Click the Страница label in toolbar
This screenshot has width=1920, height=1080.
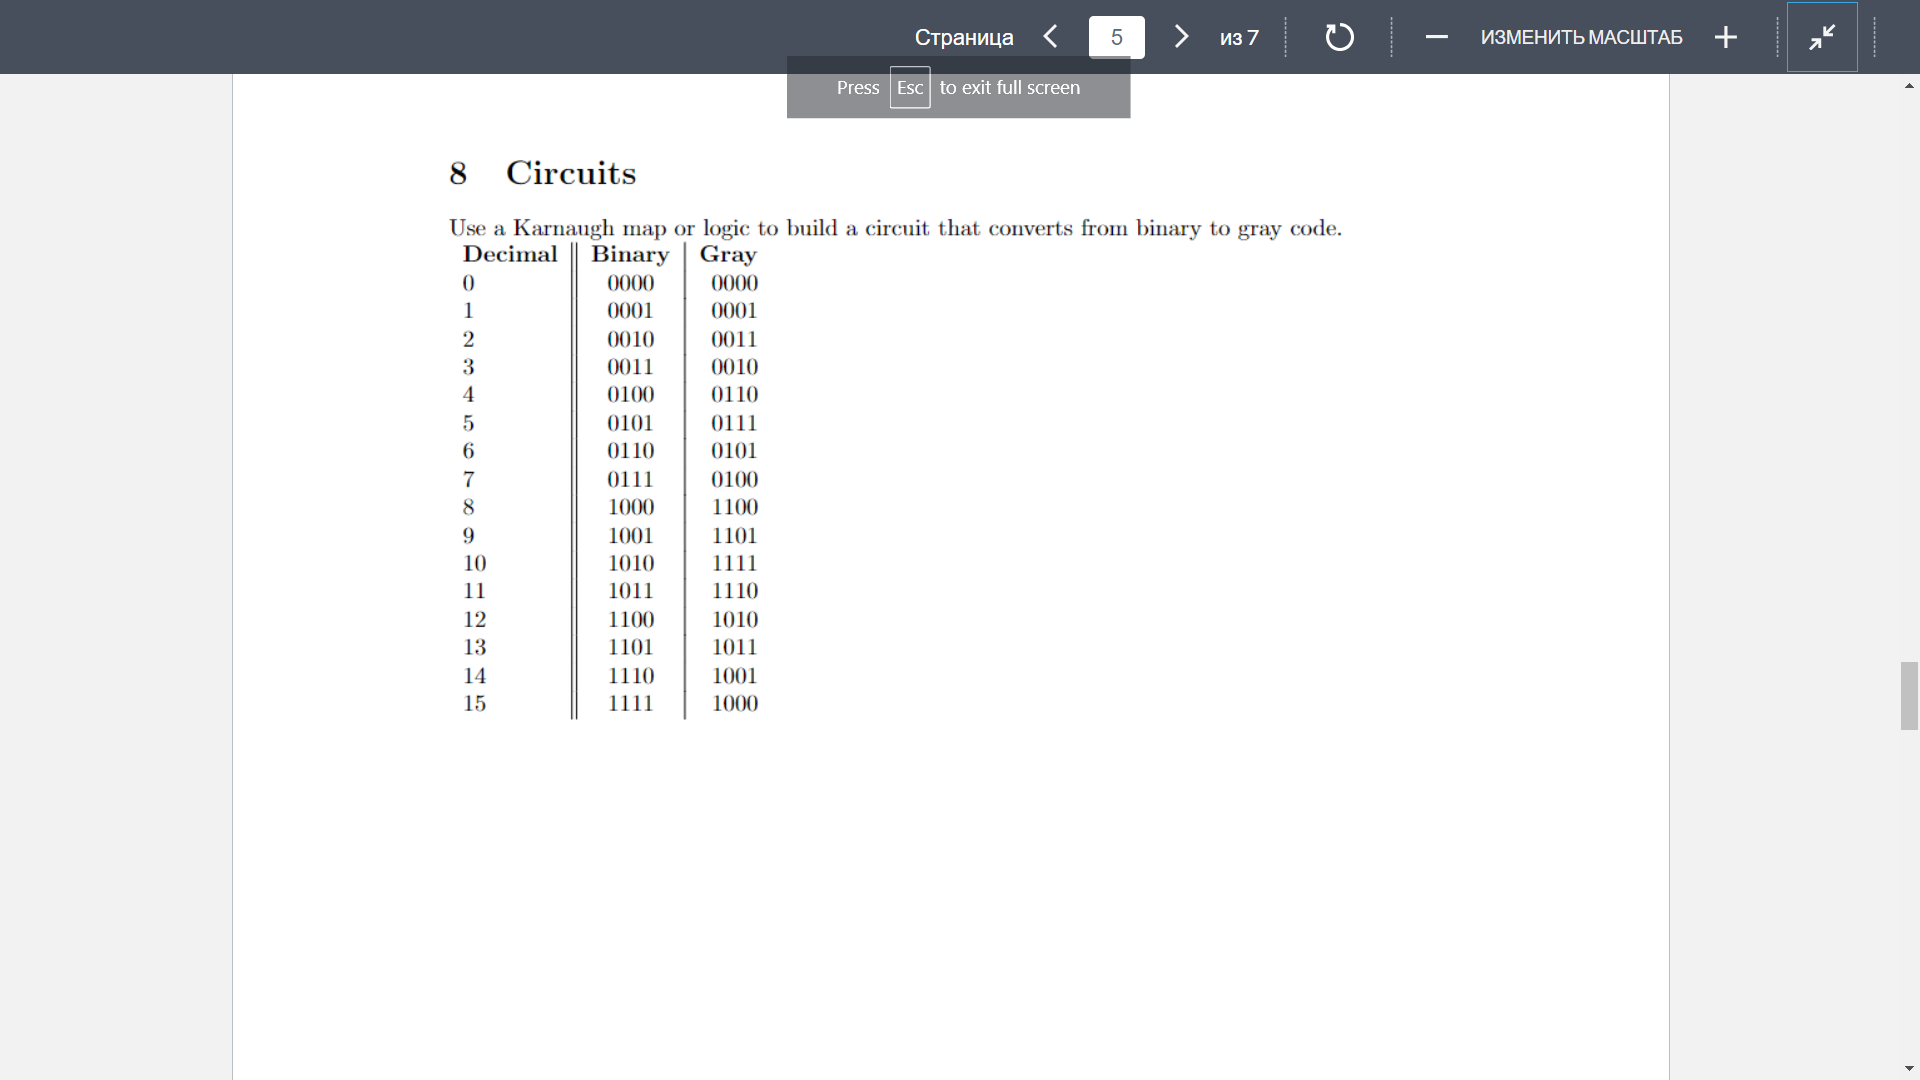pos(963,37)
